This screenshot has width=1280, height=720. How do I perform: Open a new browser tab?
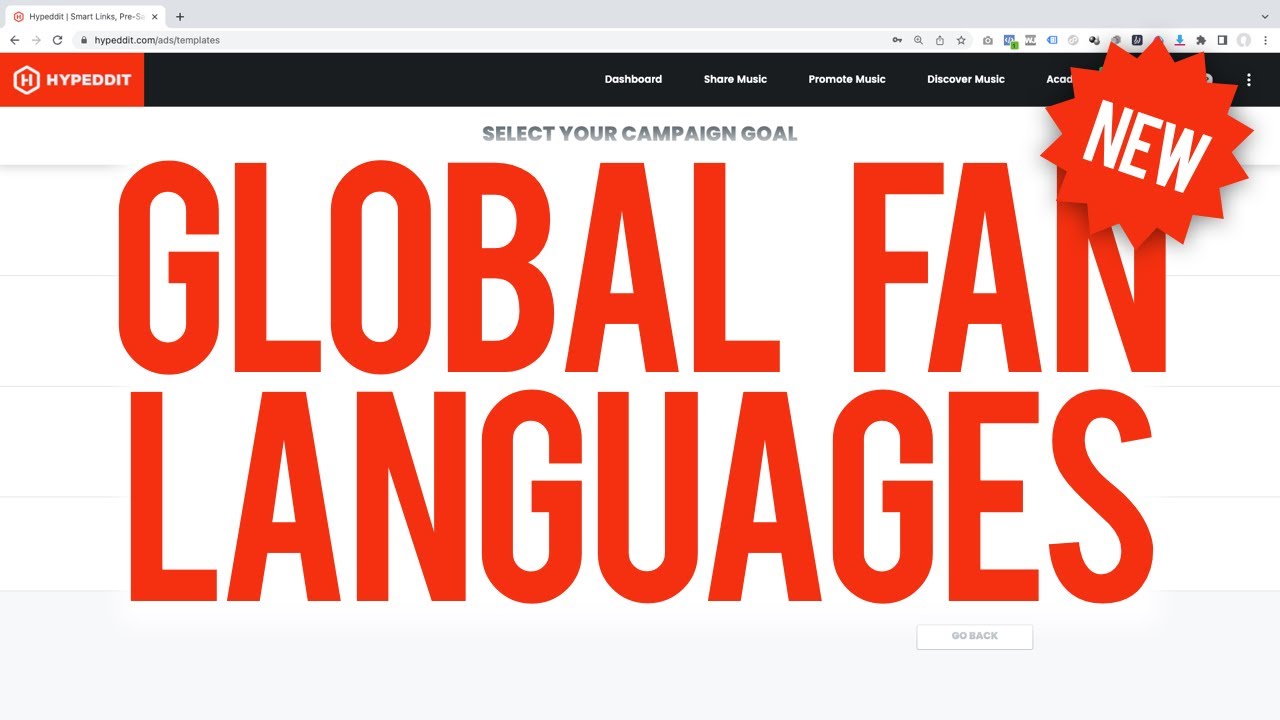tap(180, 17)
